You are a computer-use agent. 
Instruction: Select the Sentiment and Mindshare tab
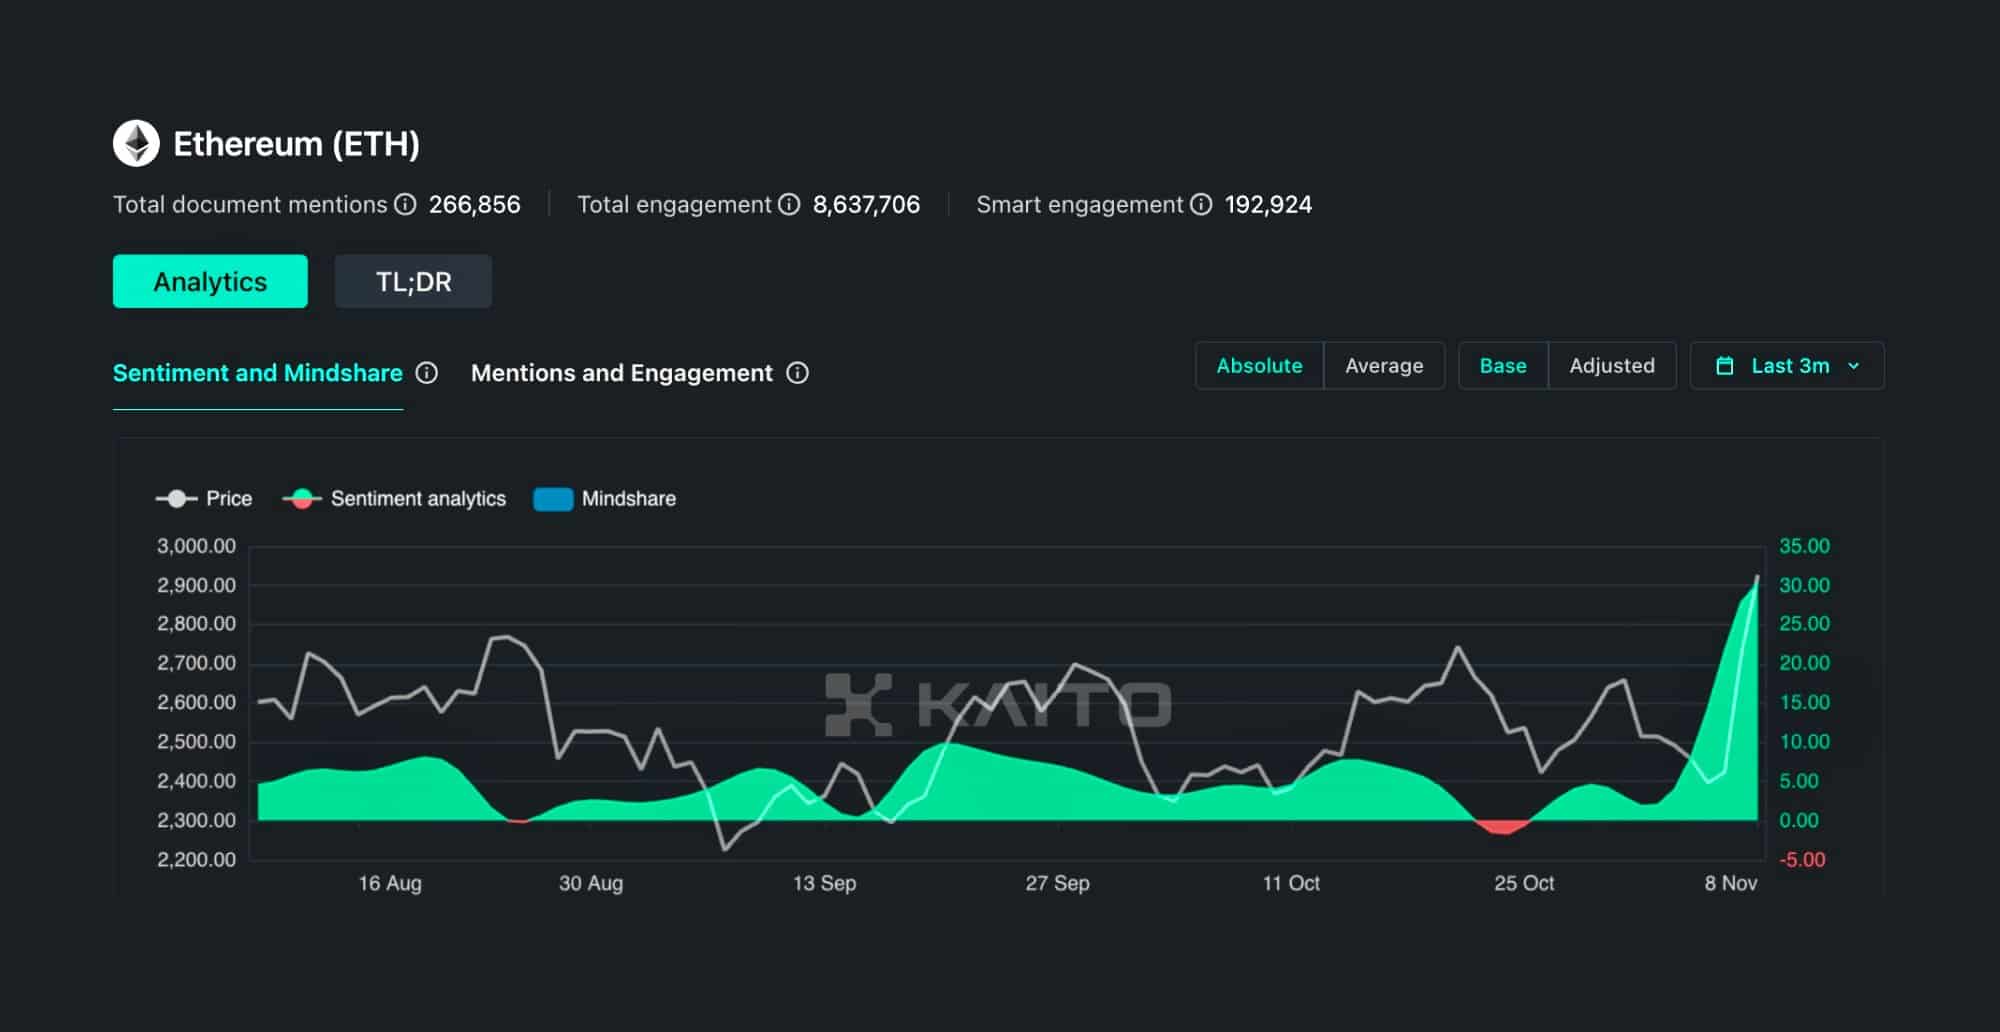coord(257,373)
